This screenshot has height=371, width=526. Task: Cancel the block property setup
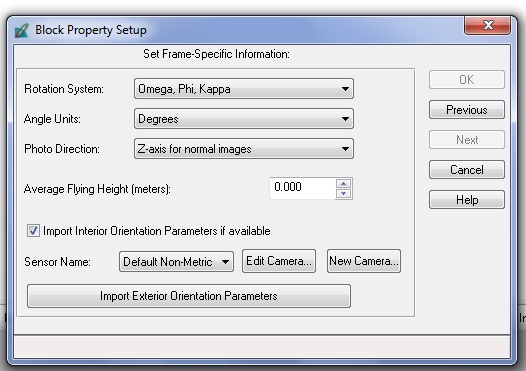[467, 170]
